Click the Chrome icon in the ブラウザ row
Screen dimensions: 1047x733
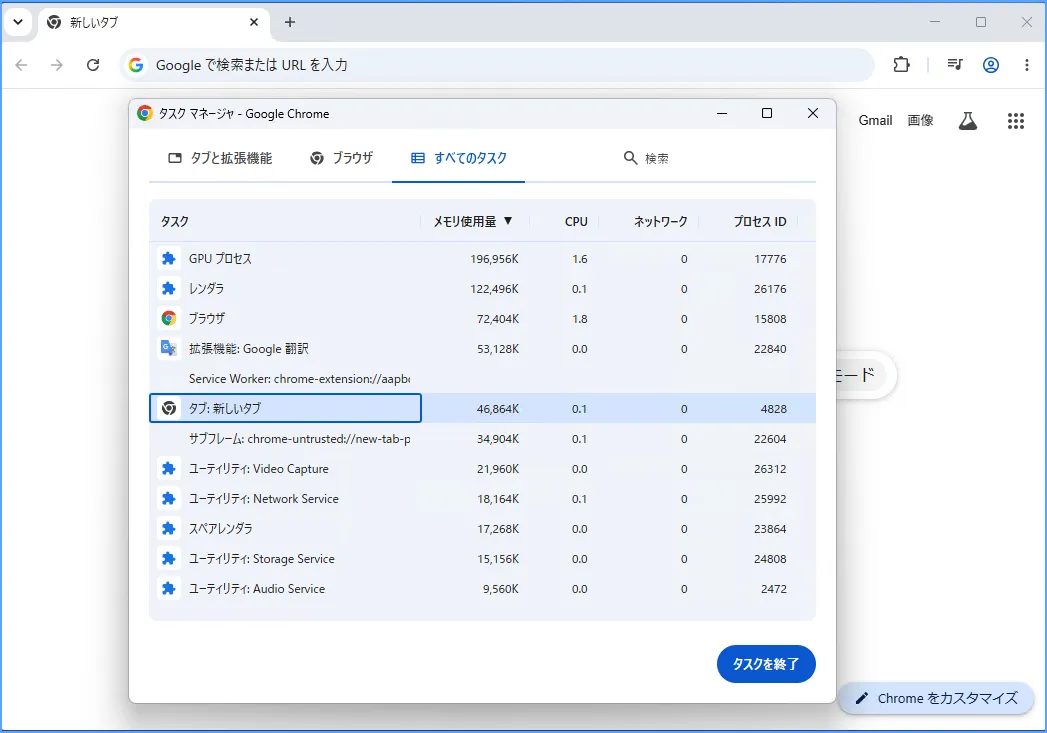click(168, 318)
